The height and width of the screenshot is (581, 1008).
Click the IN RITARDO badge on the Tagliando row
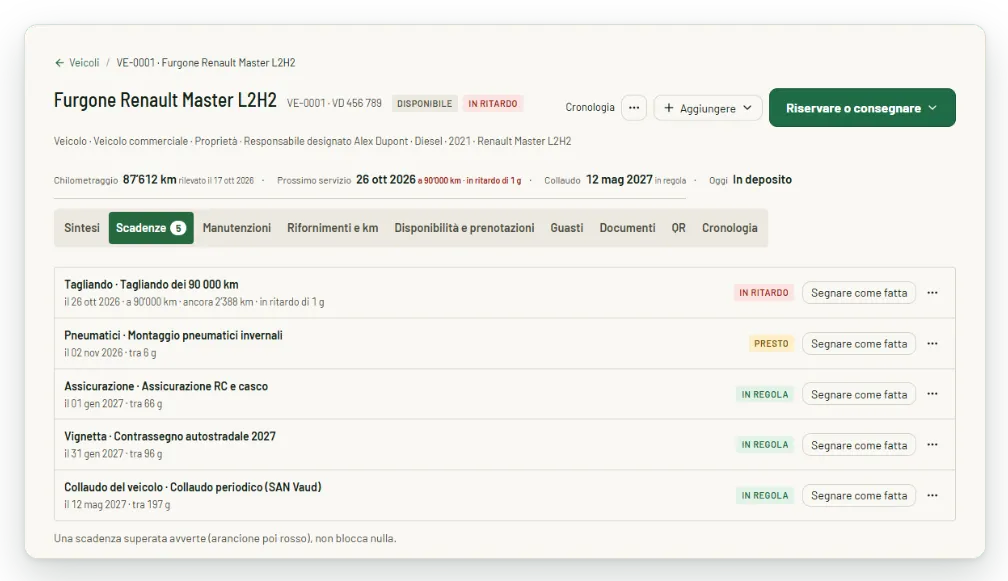pos(764,293)
